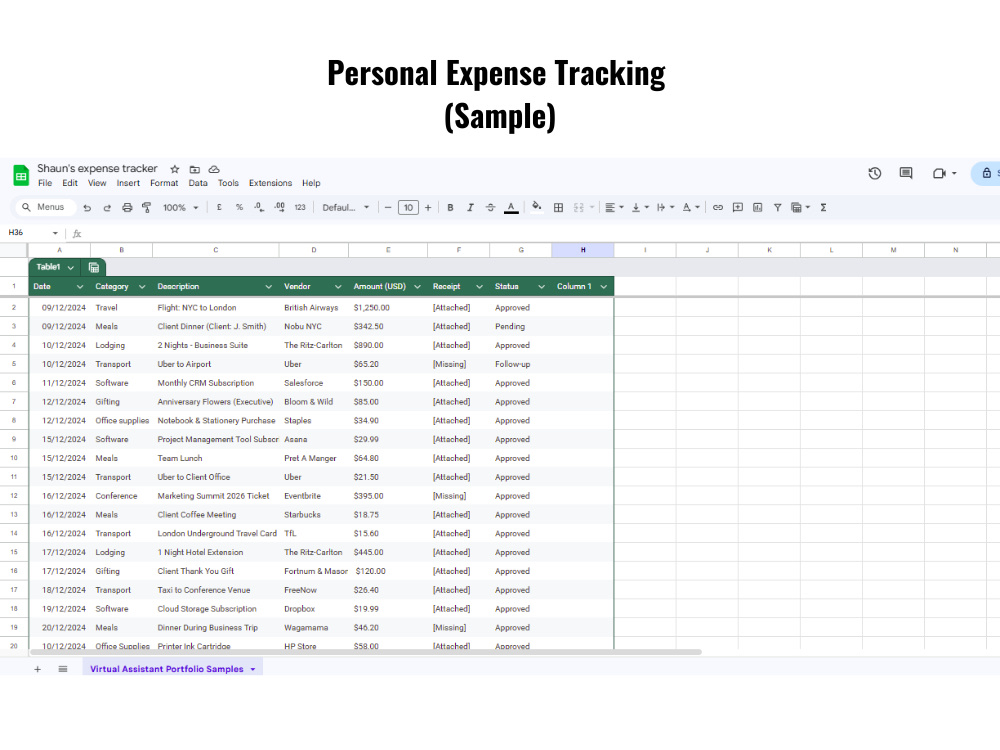1000x750 pixels.
Task: Click the Name box showing H36
Action: point(32,233)
